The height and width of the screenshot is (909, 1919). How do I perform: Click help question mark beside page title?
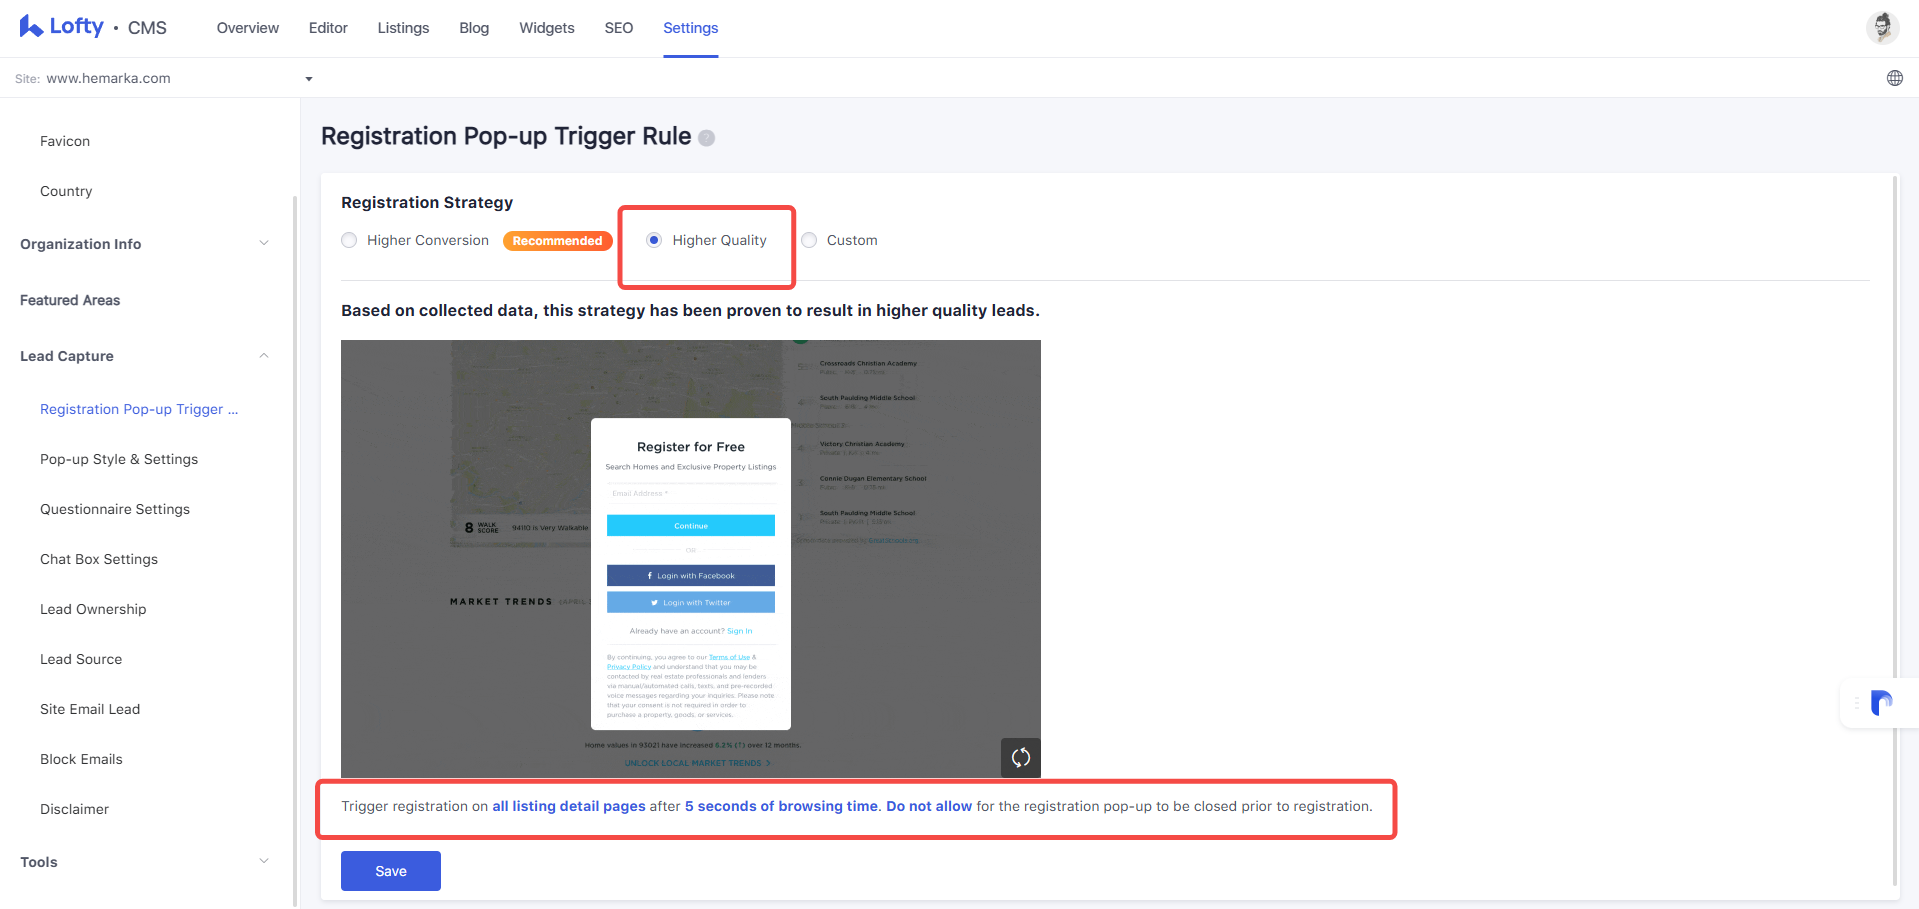coord(706,138)
